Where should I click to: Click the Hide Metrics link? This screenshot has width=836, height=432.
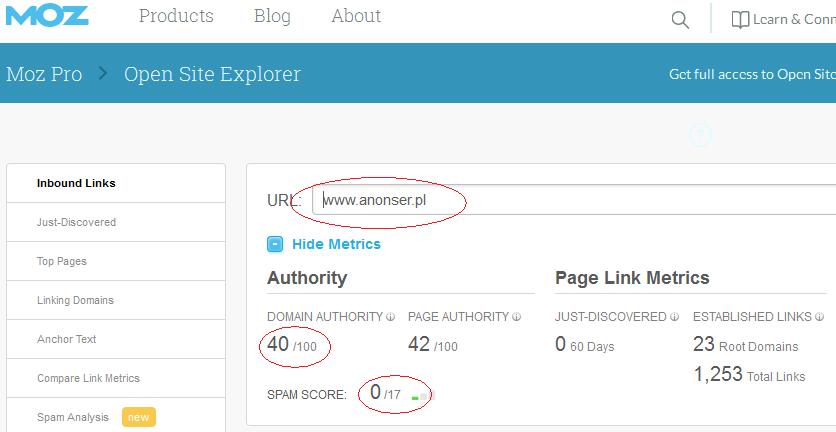point(336,244)
